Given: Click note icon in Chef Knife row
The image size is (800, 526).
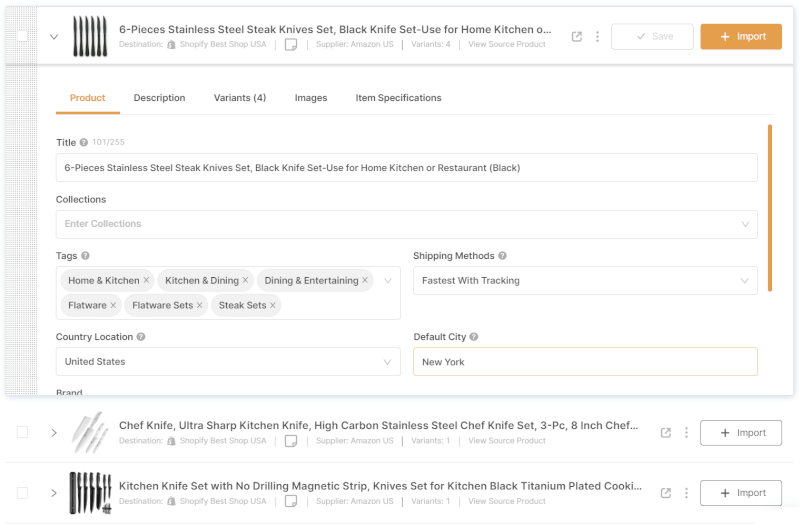Looking at the screenshot, I should click(x=291, y=441).
